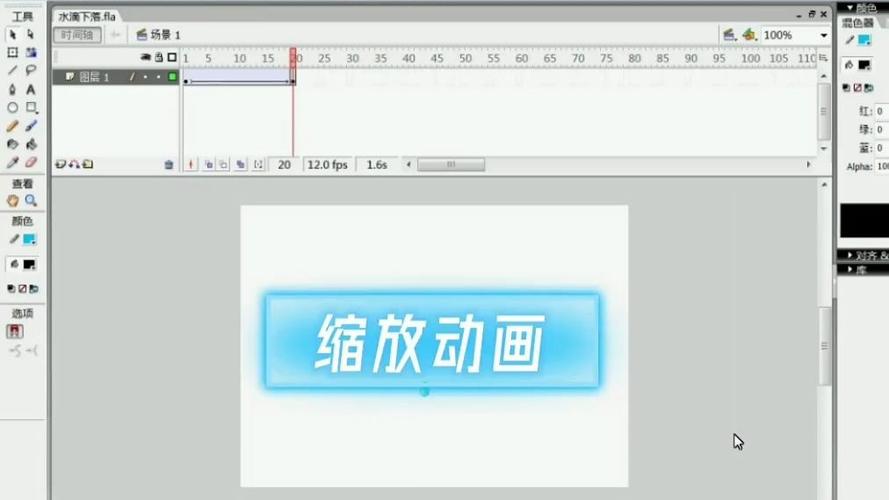Click toolbox no color icon
The image size is (889, 500).
pos(23,289)
